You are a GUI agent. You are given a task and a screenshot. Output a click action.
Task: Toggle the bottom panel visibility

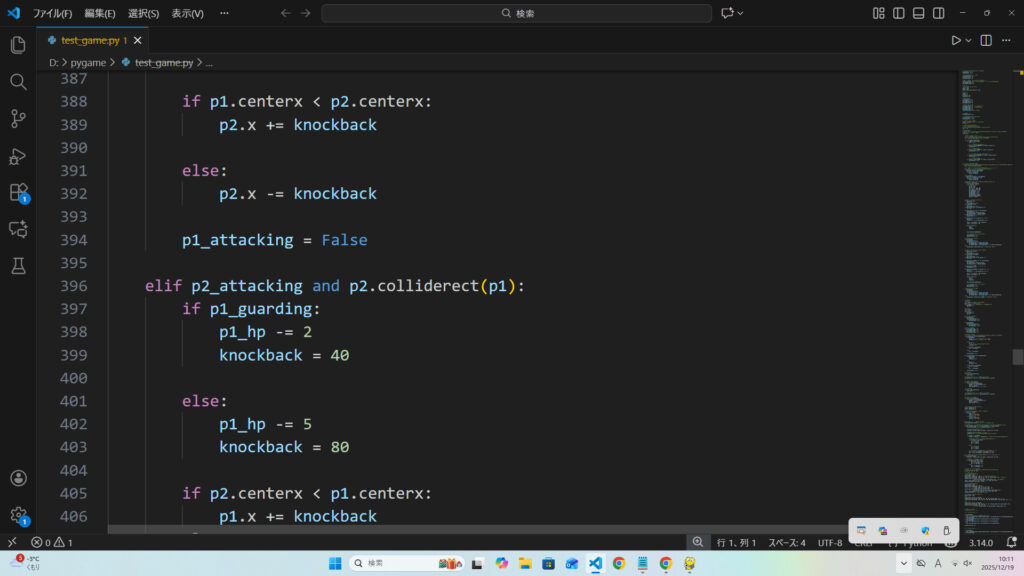point(919,13)
